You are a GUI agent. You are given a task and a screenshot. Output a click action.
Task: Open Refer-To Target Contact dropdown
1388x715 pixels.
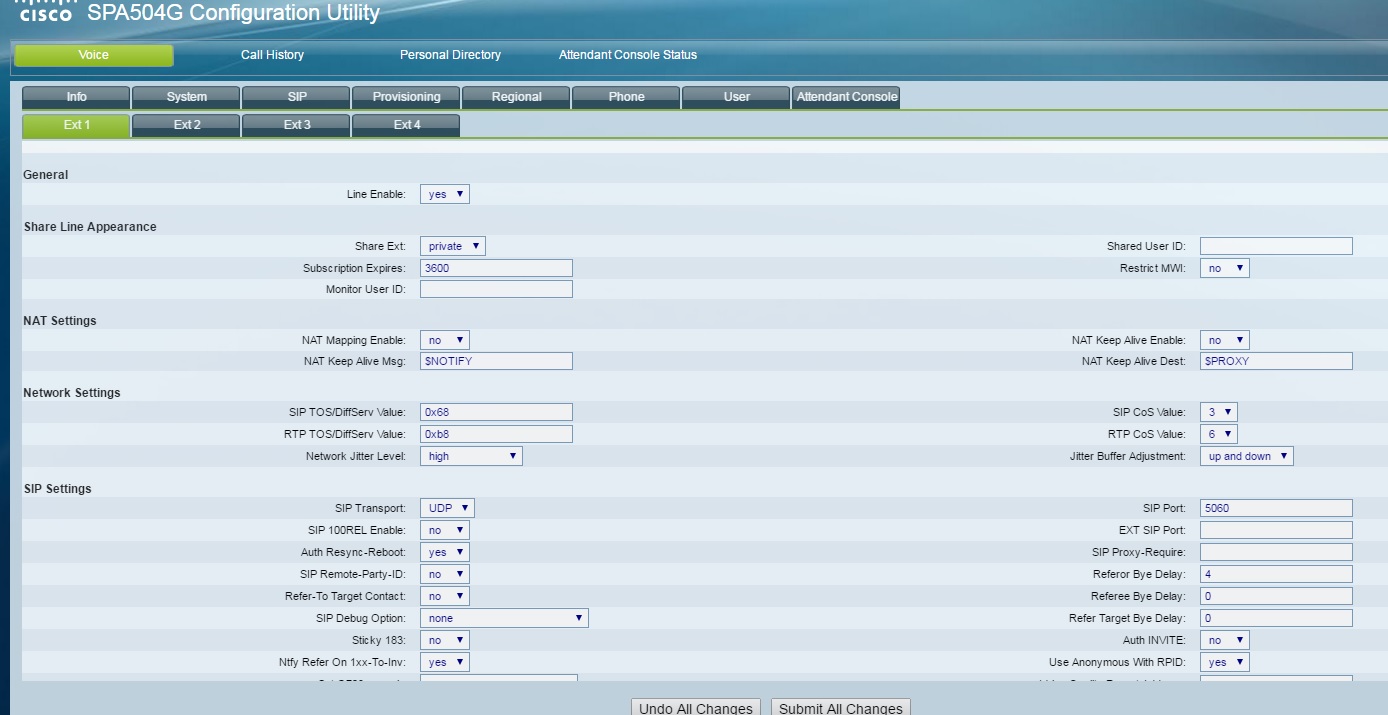point(445,596)
